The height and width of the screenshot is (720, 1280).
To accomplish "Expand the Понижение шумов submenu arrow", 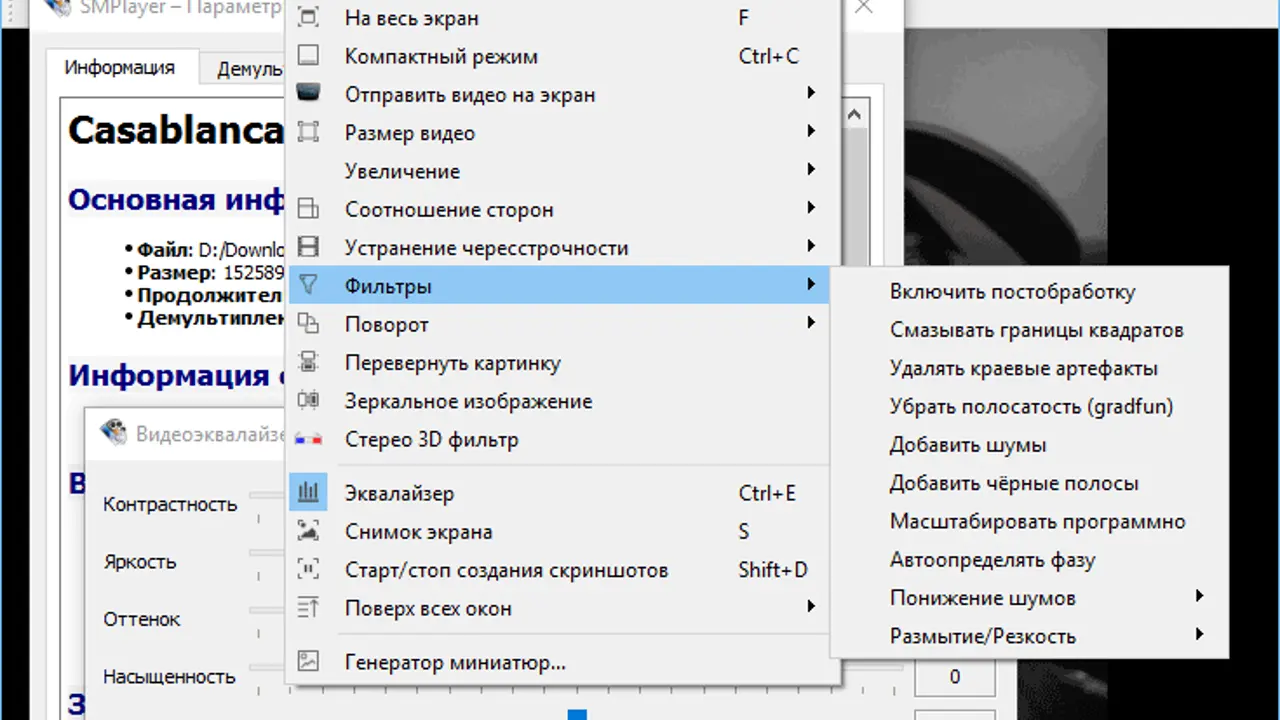I will click(x=1199, y=596).
